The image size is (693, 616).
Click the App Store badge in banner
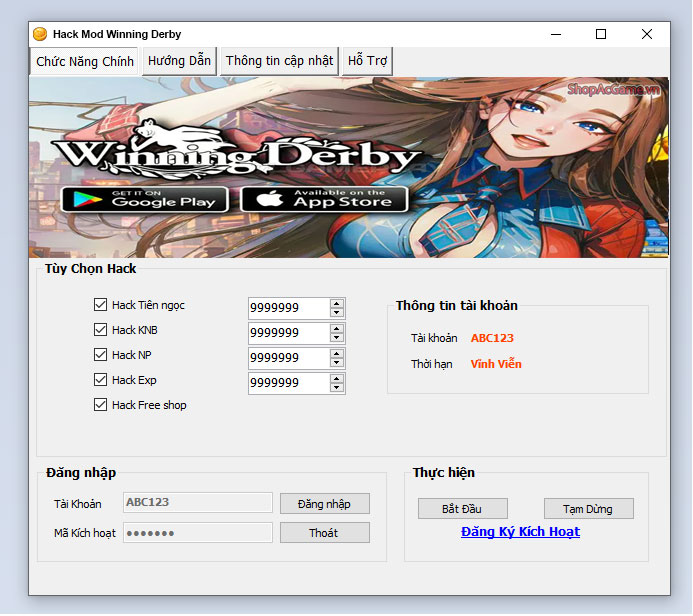click(x=324, y=199)
